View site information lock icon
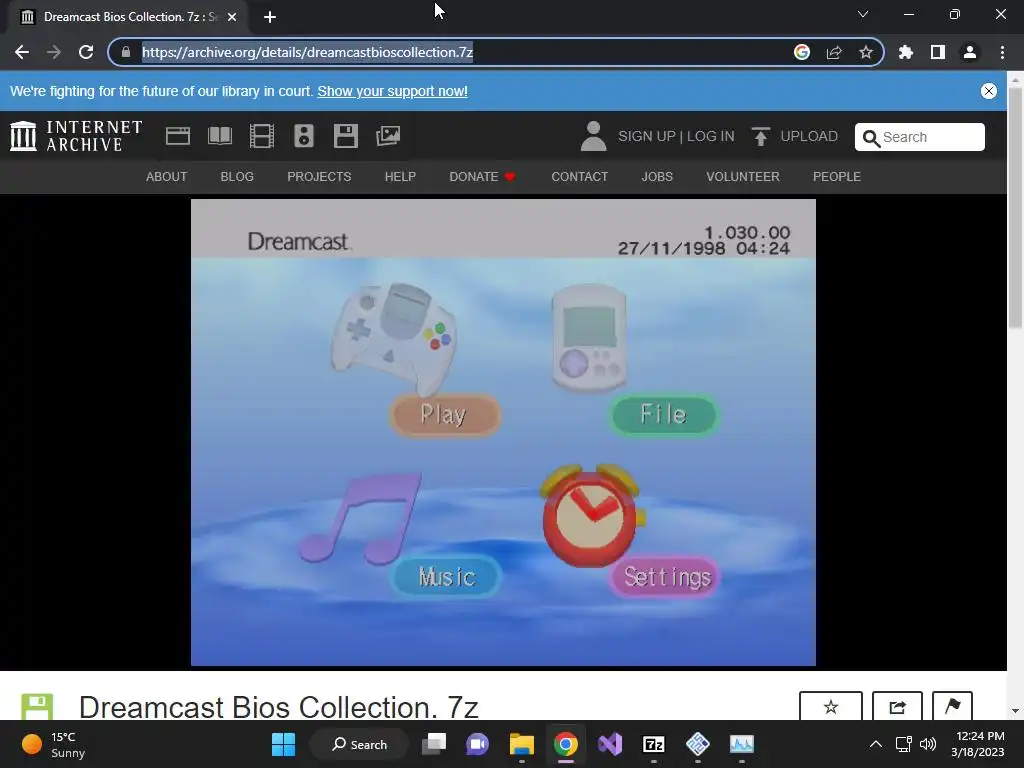Image resolution: width=1024 pixels, height=768 pixels. 125,52
